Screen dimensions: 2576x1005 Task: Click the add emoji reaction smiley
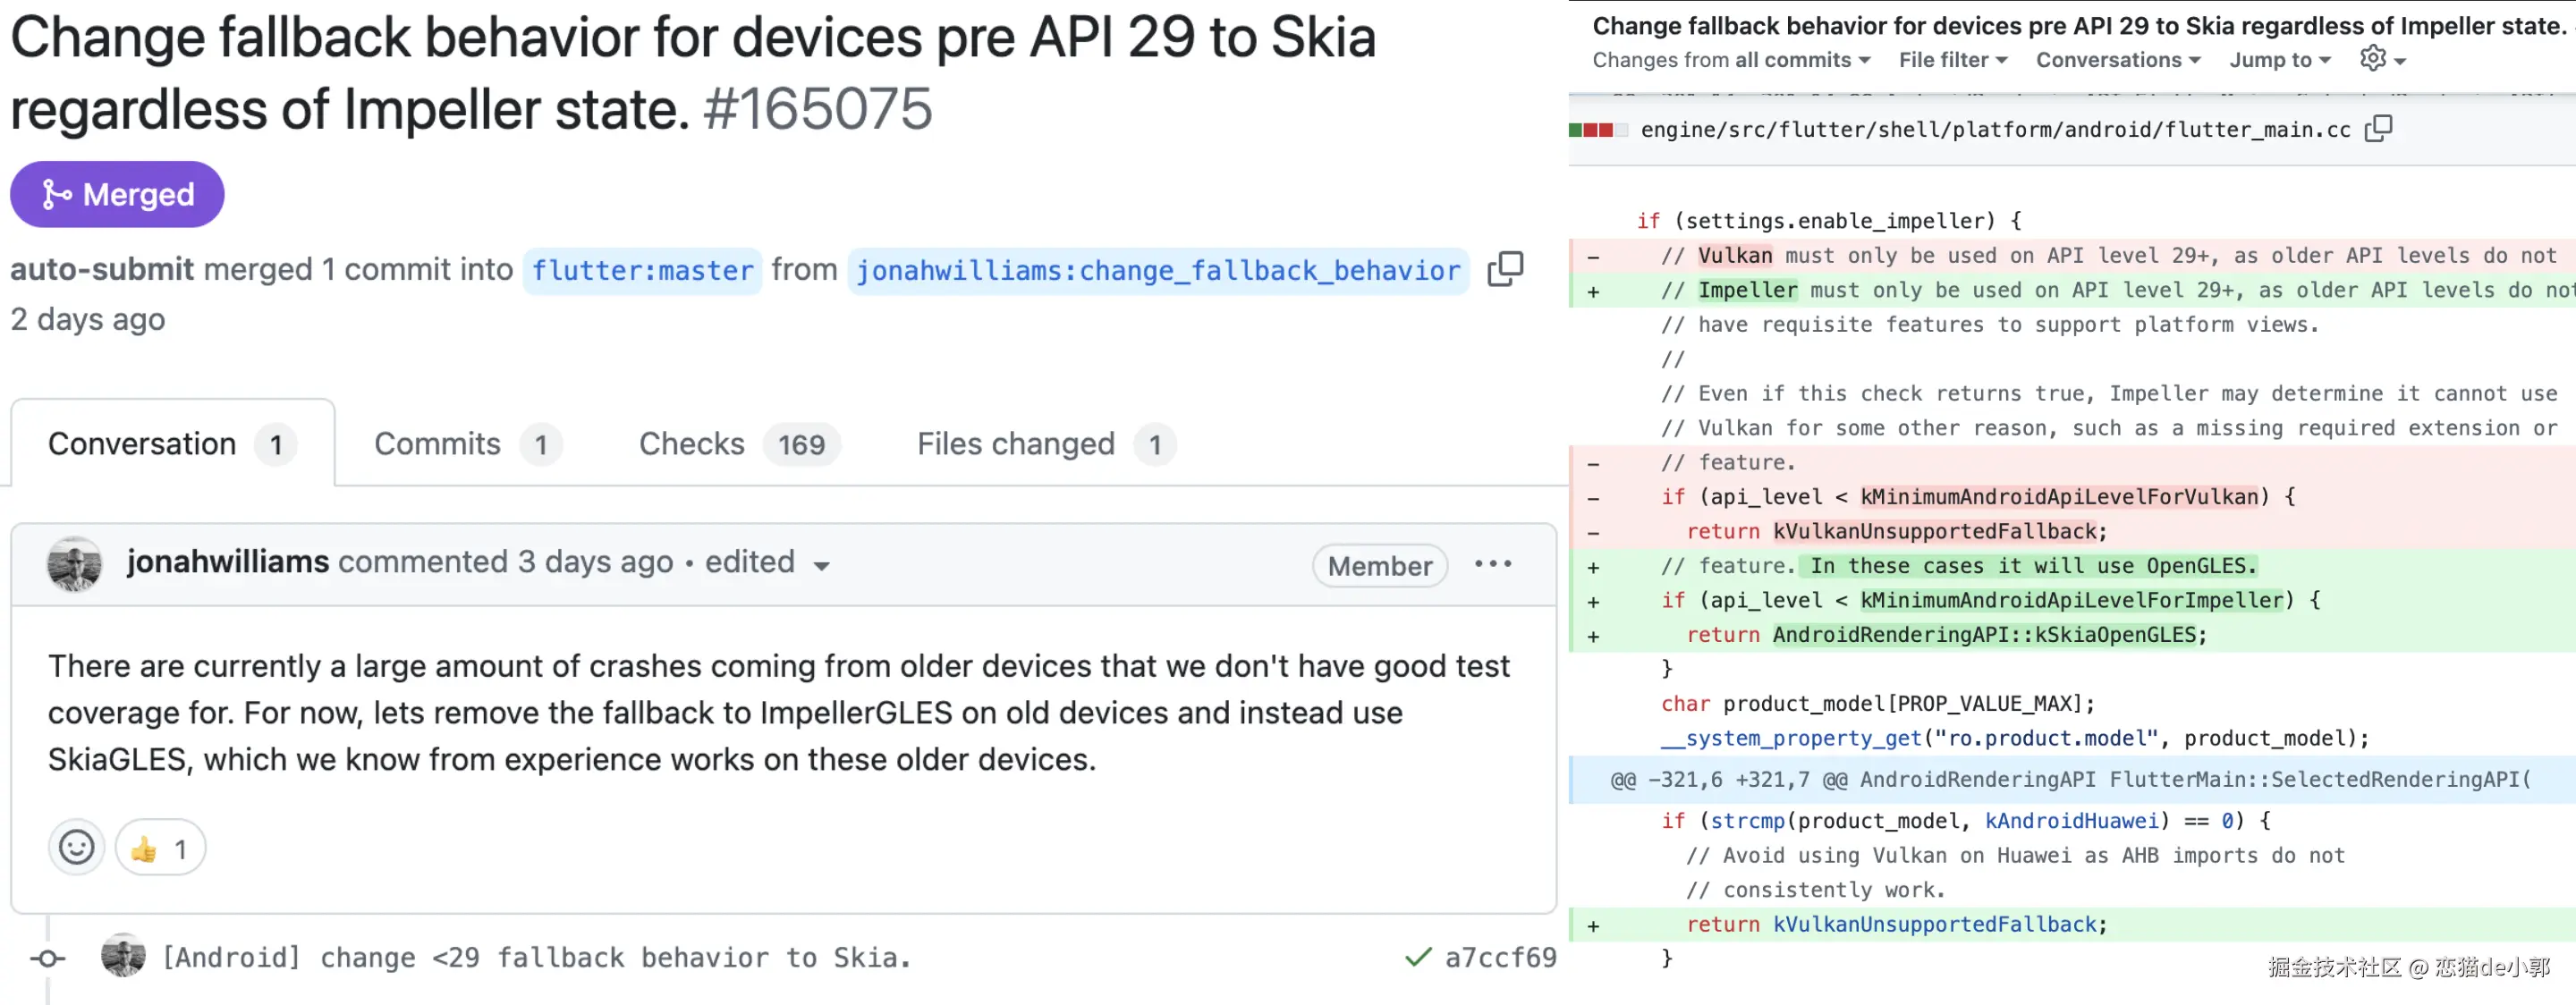pyautogui.click(x=76, y=848)
